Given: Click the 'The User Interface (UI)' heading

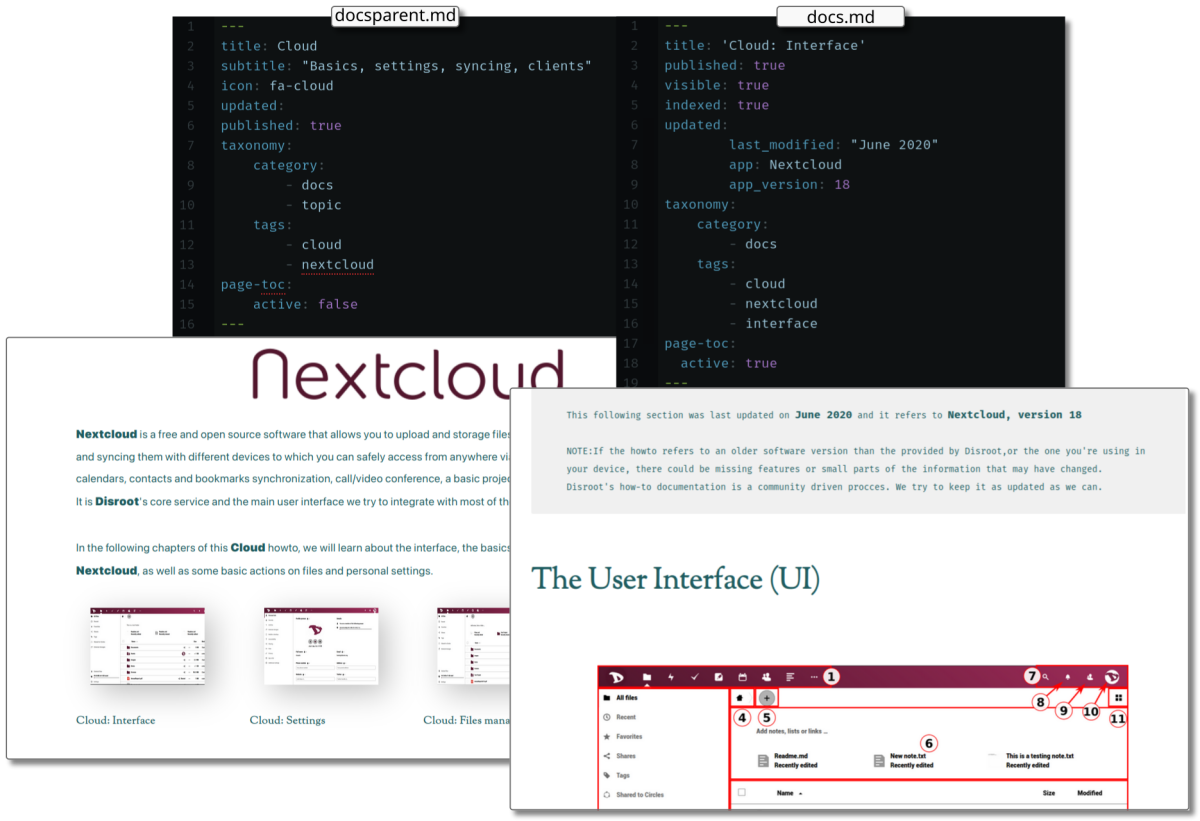Looking at the screenshot, I should 675,580.
